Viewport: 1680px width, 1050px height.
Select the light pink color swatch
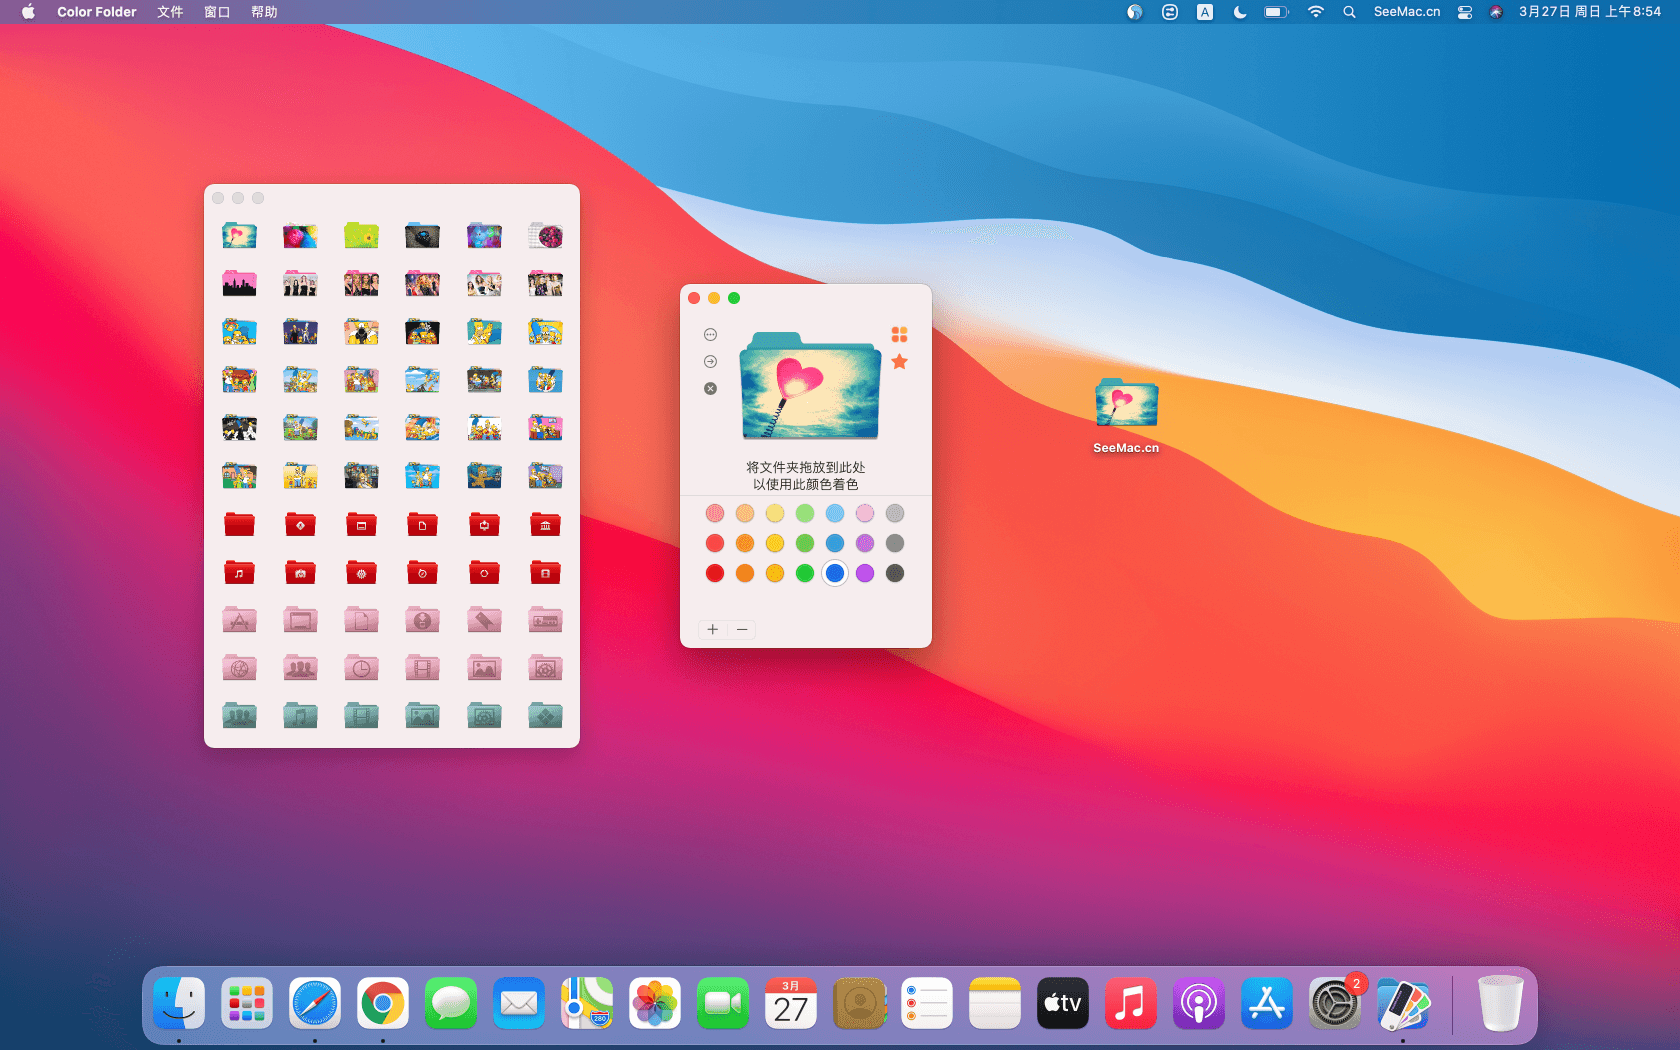pyautogui.click(x=865, y=513)
